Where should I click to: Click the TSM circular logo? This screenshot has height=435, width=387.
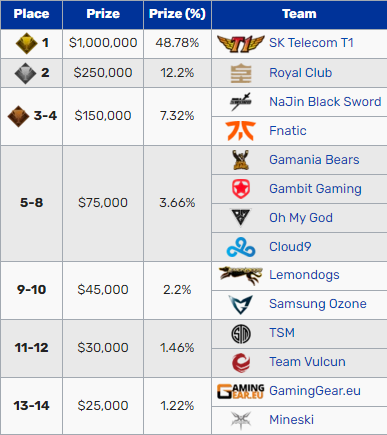(241, 334)
